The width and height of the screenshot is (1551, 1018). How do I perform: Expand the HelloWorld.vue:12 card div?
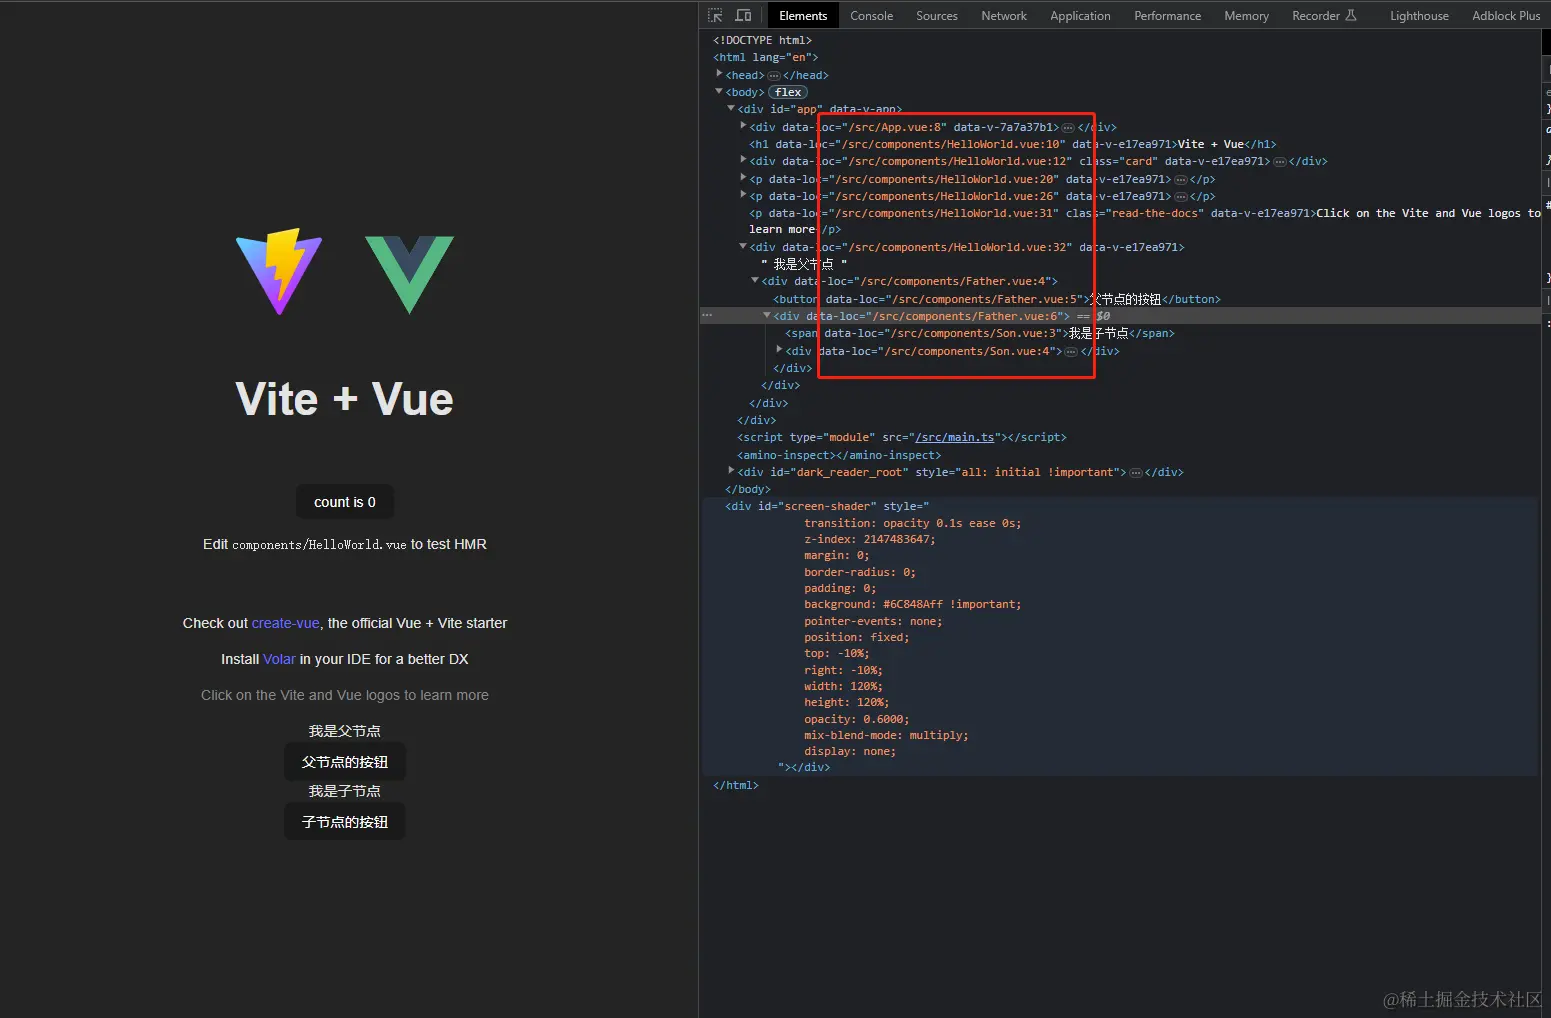point(743,160)
